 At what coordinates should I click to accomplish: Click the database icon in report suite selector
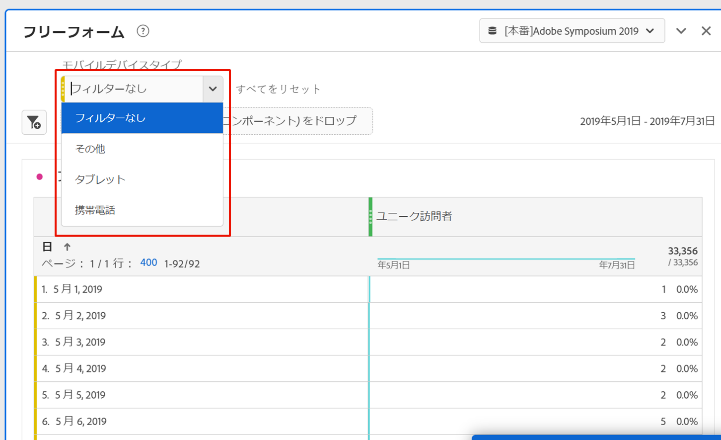492,31
